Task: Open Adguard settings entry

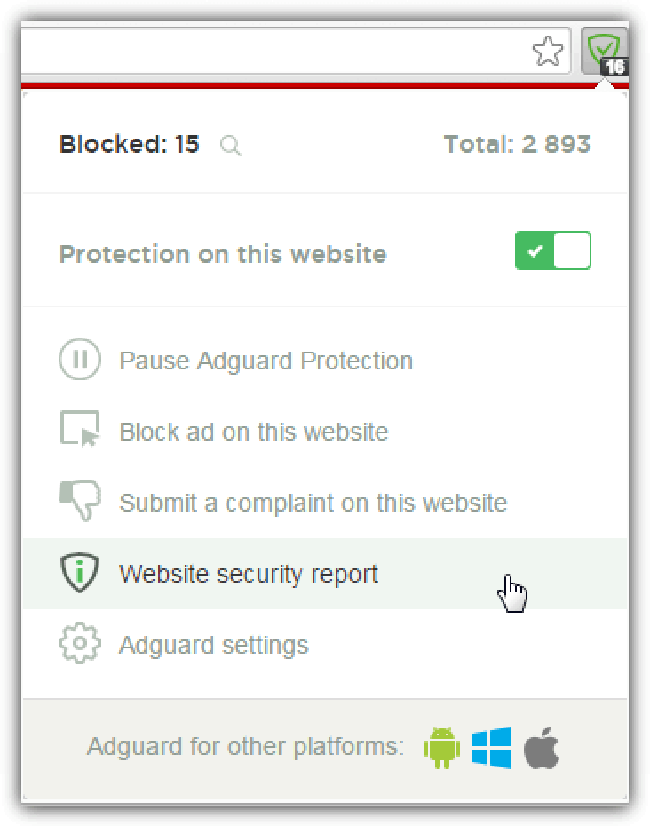Action: point(213,646)
